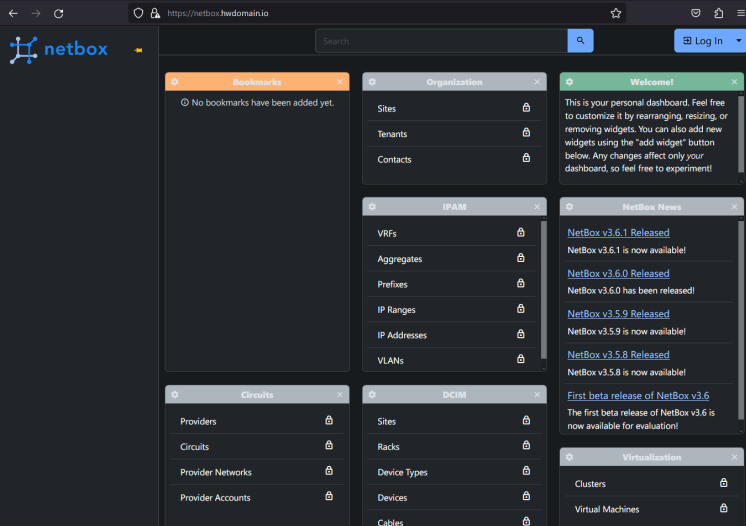Close the Welcome widget
Image resolution: width=746 pixels, height=526 pixels.
(735, 82)
